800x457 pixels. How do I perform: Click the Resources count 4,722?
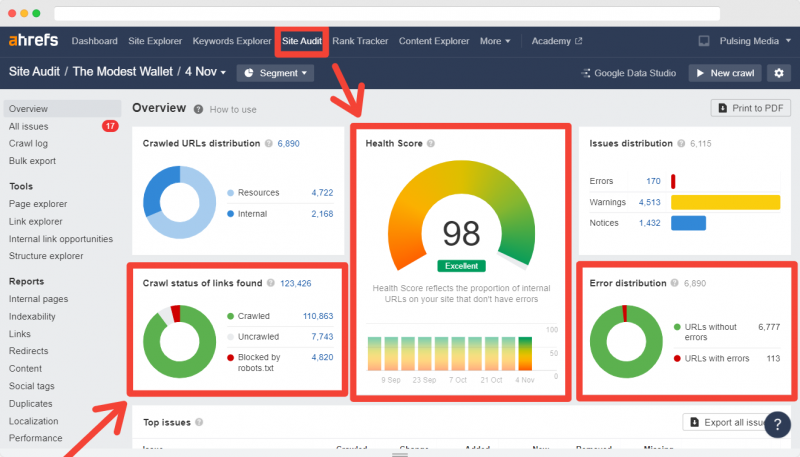[322, 193]
